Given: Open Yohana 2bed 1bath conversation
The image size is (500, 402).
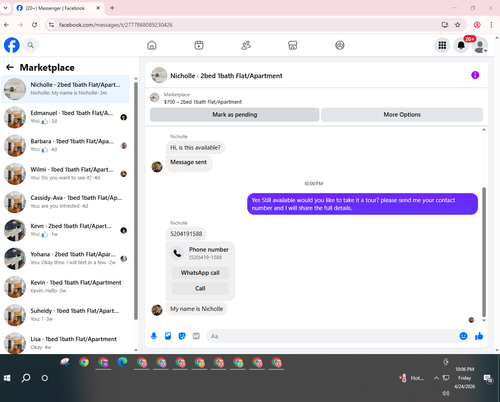Looking at the screenshot, I should point(66,258).
